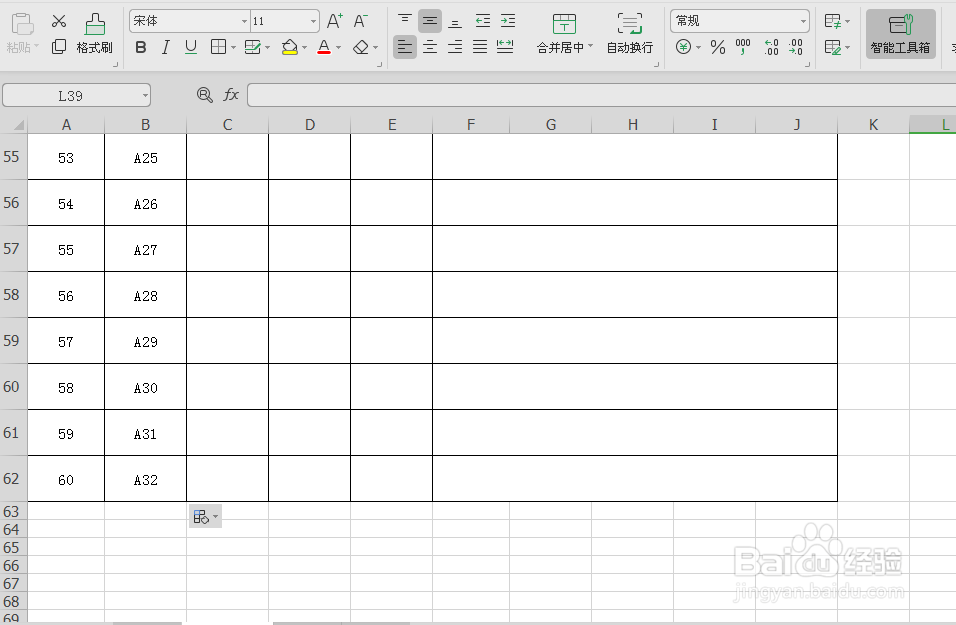Click the magnifier icon beside fx
The width and height of the screenshot is (956, 625).
pyautogui.click(x=204, y=95)
